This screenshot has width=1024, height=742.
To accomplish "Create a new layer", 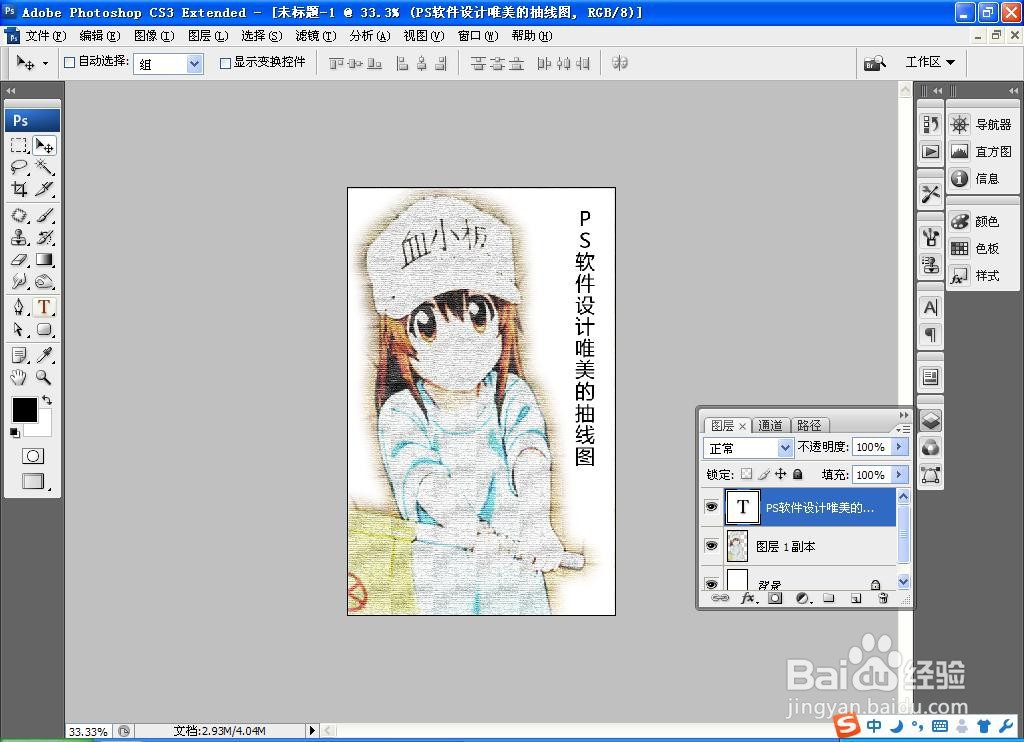I will tap(856, 598).
